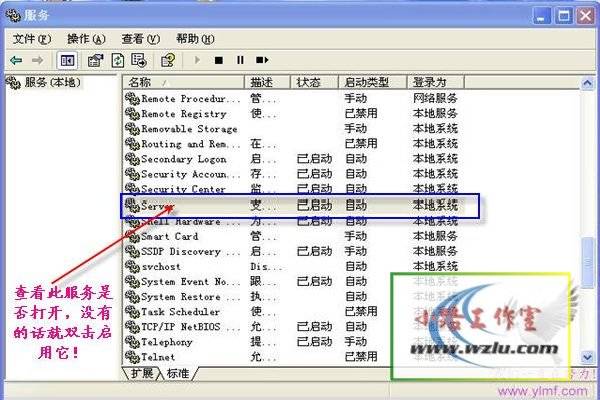Switch to the 扩展 tab
The image size is (600, 400).
click(141, 374)
